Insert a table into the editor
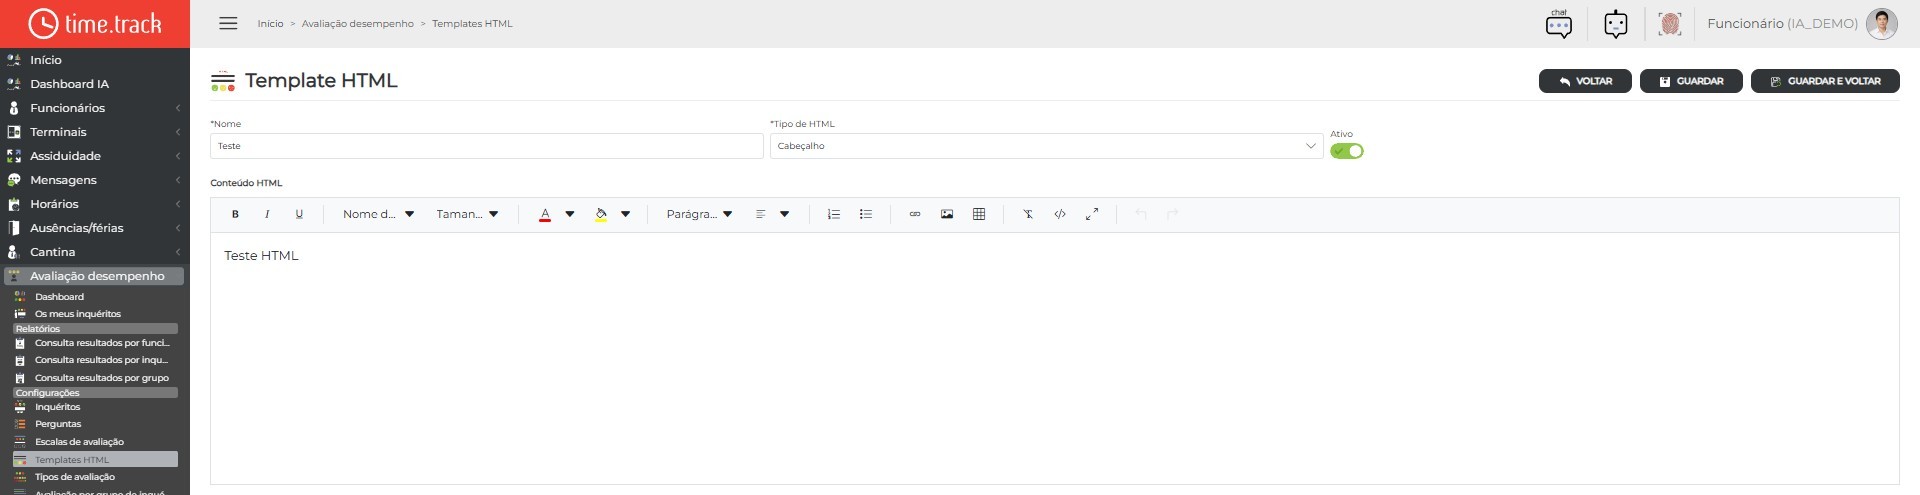Screen dimensions: 1920x495 979,214
